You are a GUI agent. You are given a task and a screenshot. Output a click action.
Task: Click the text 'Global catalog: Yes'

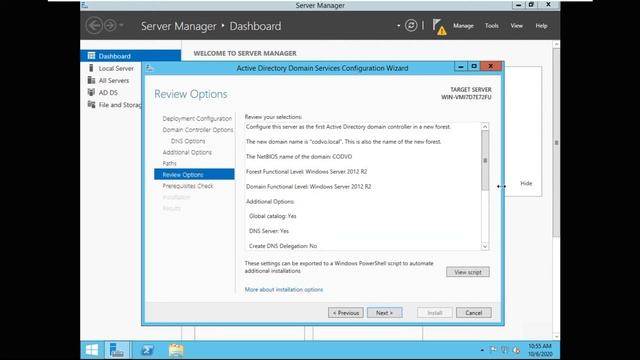[273, 216]
